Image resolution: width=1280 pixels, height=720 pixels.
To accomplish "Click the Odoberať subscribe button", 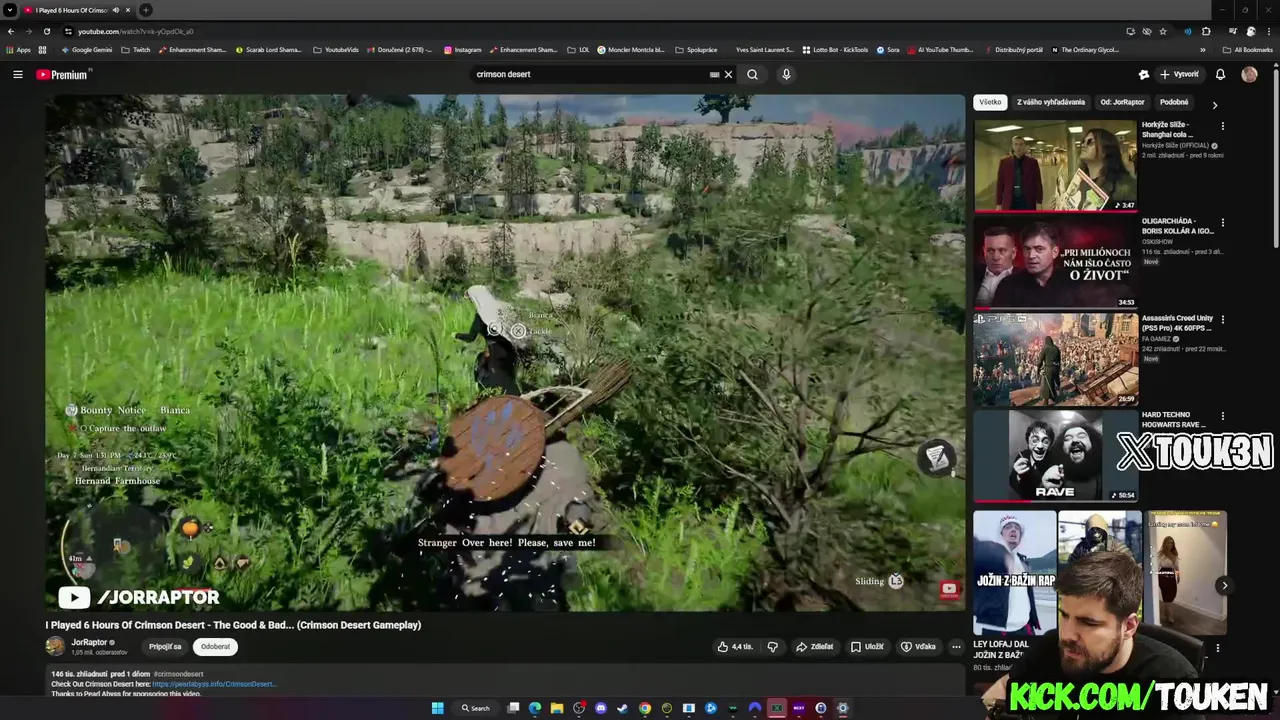I will [215, 647].
